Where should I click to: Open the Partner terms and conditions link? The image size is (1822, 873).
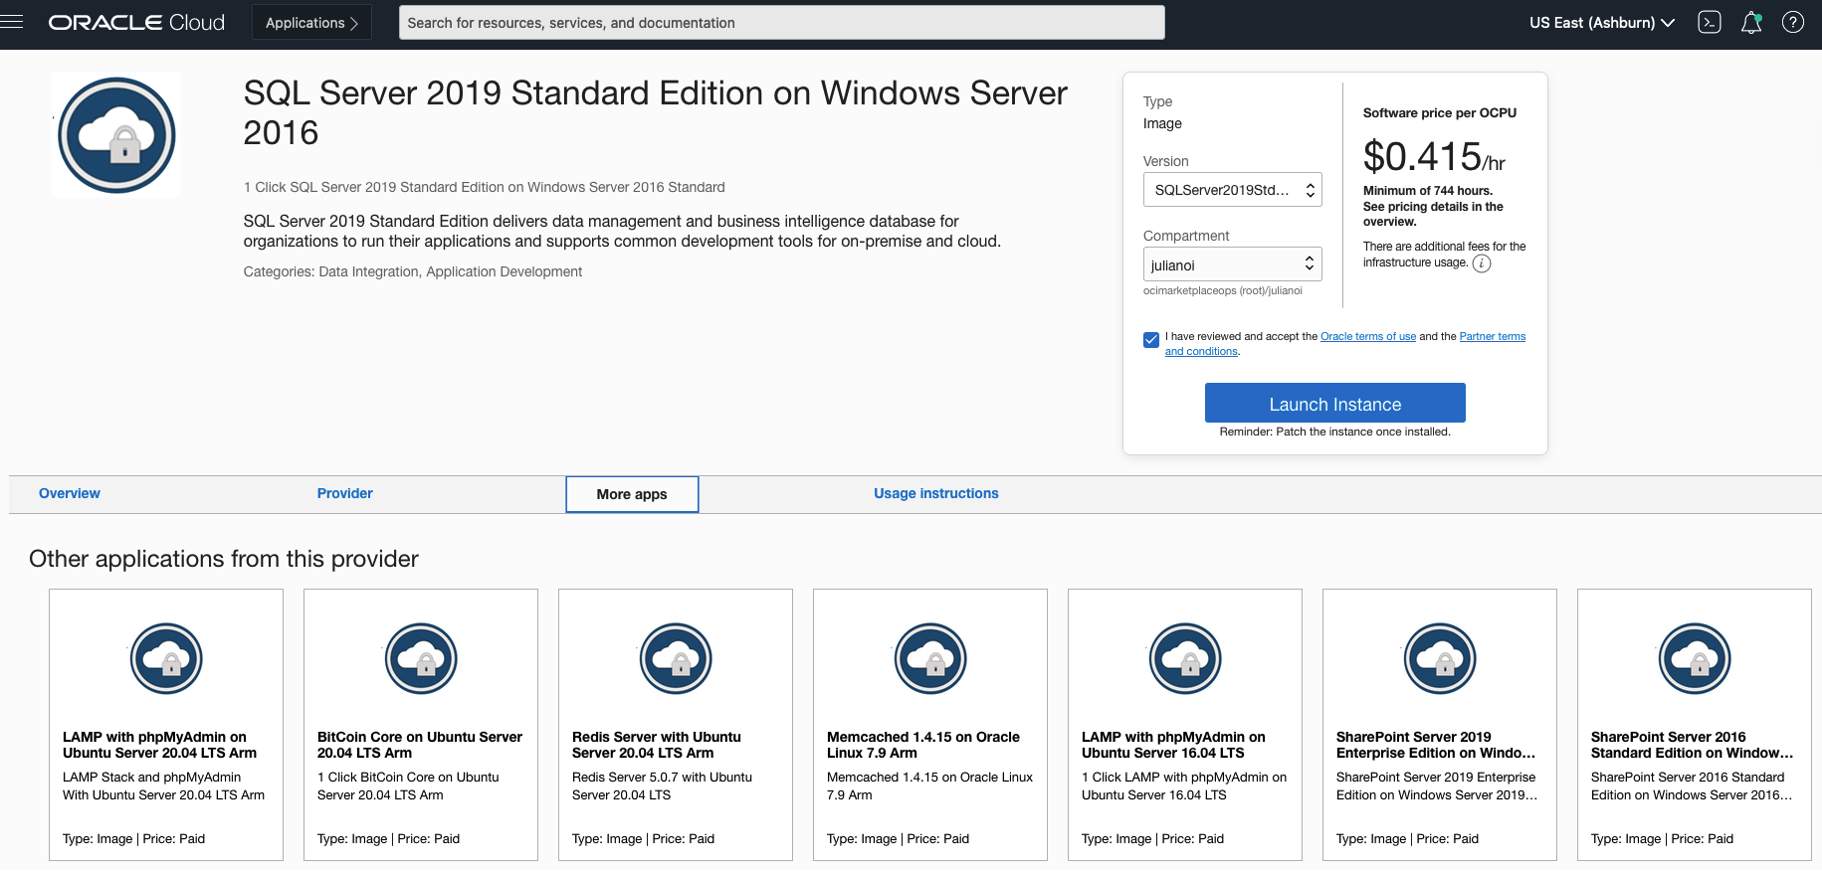(1492, 336)
